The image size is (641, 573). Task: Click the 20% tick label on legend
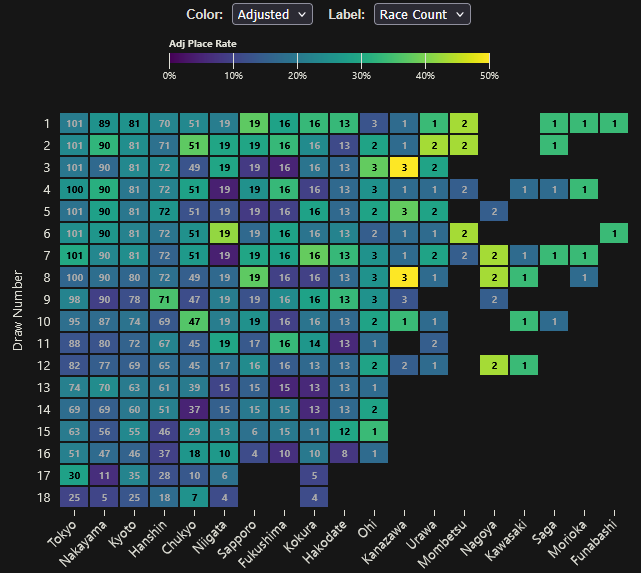click(297, 76)
